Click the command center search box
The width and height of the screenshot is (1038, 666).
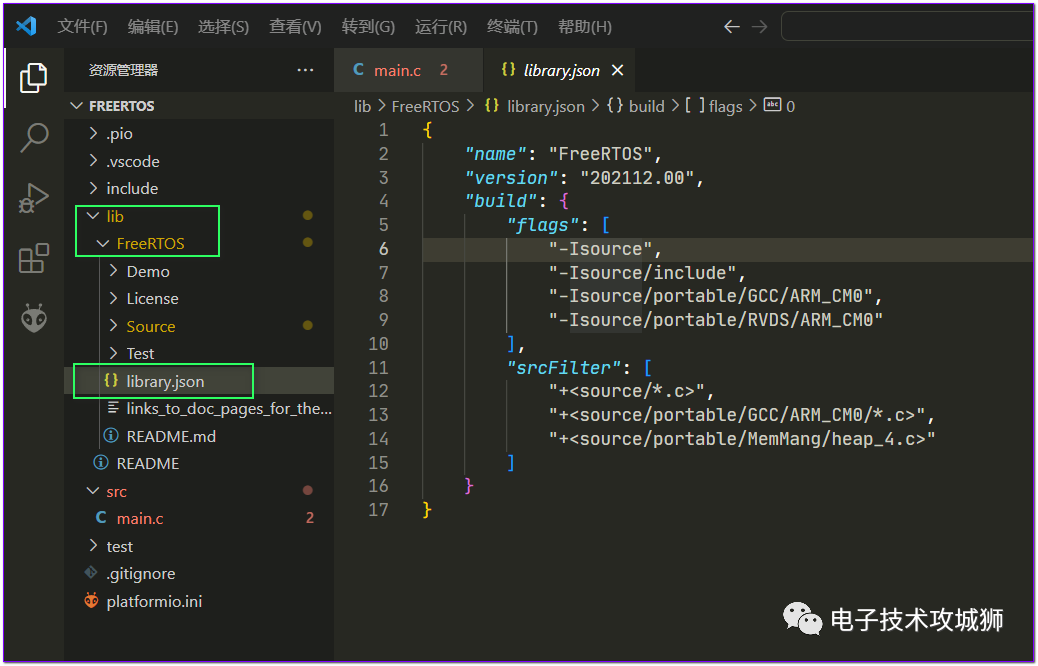pyautogui.click(x=907, y=27)
